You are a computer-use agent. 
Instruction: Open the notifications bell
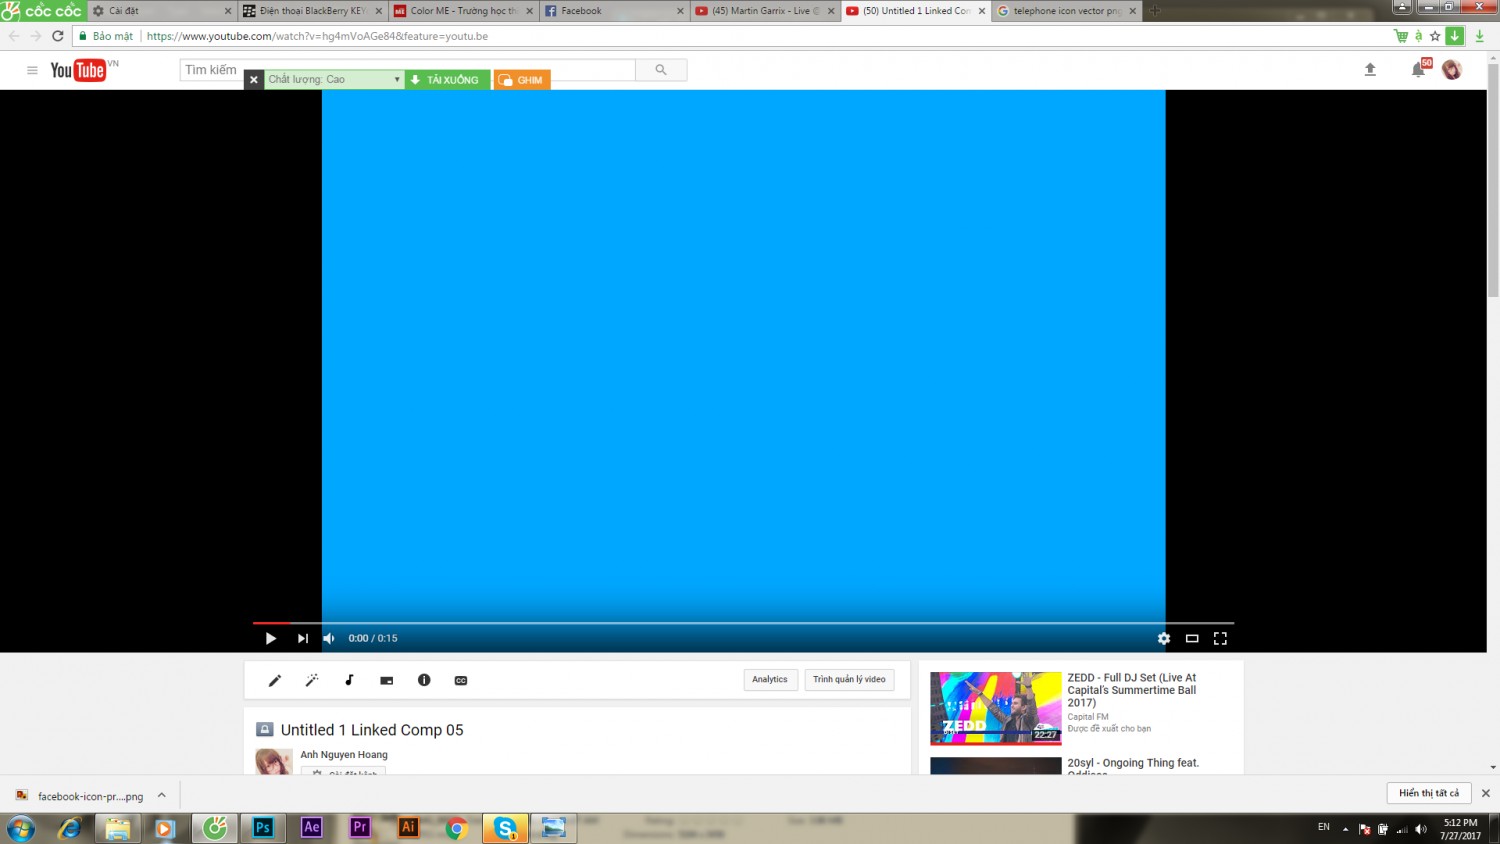[x=1418, y=69]
